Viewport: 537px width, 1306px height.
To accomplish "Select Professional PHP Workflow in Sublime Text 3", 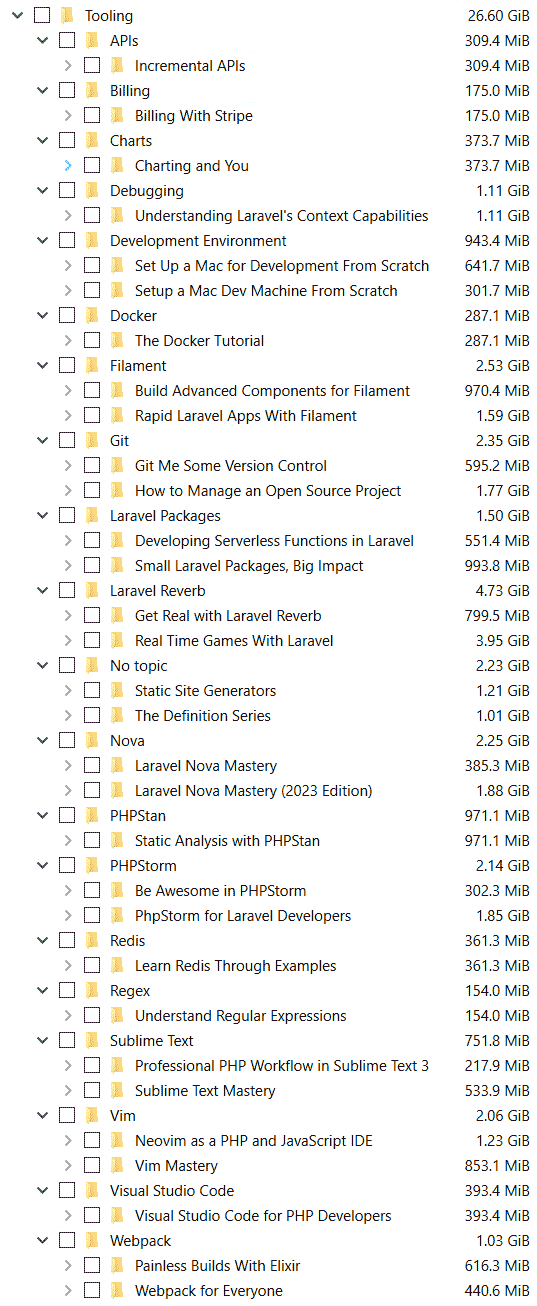I will tap(282, 1065).
